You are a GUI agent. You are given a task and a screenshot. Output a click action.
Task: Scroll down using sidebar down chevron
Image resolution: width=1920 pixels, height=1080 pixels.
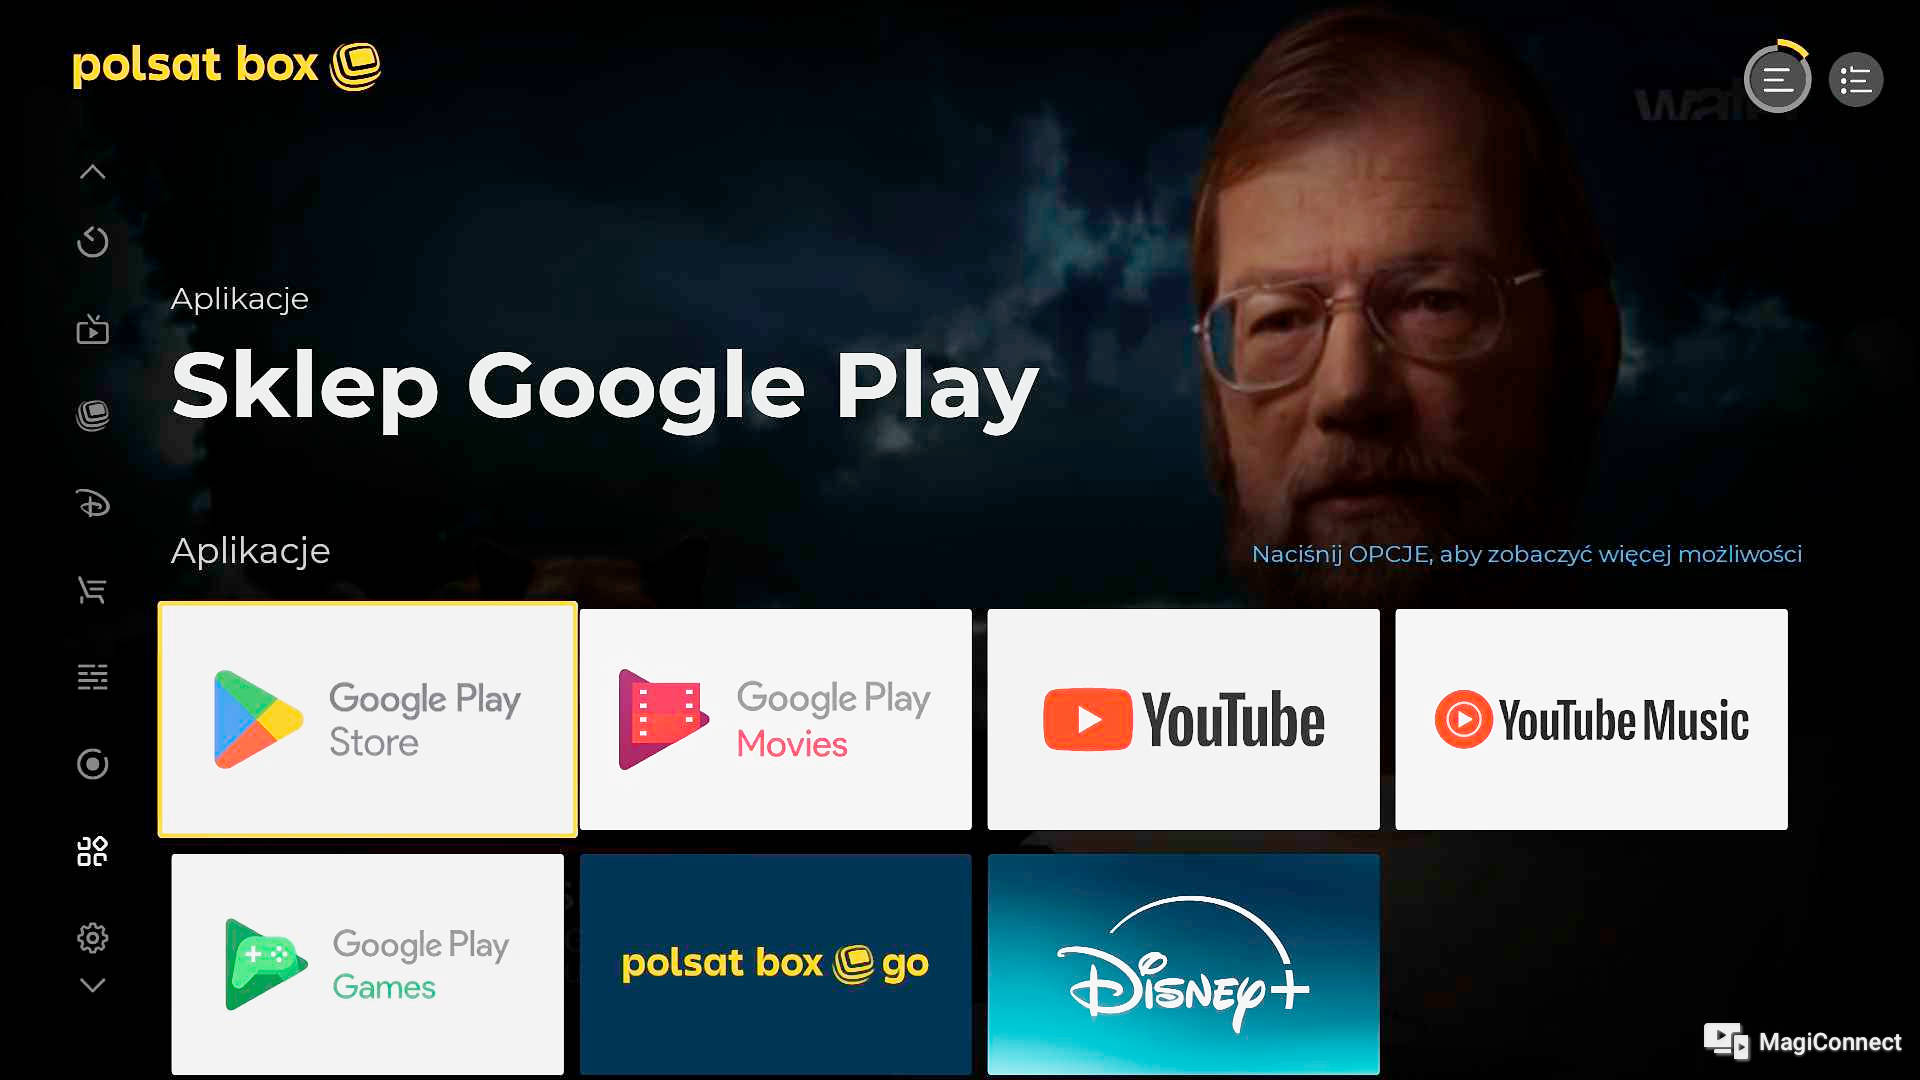pos(90,986)
